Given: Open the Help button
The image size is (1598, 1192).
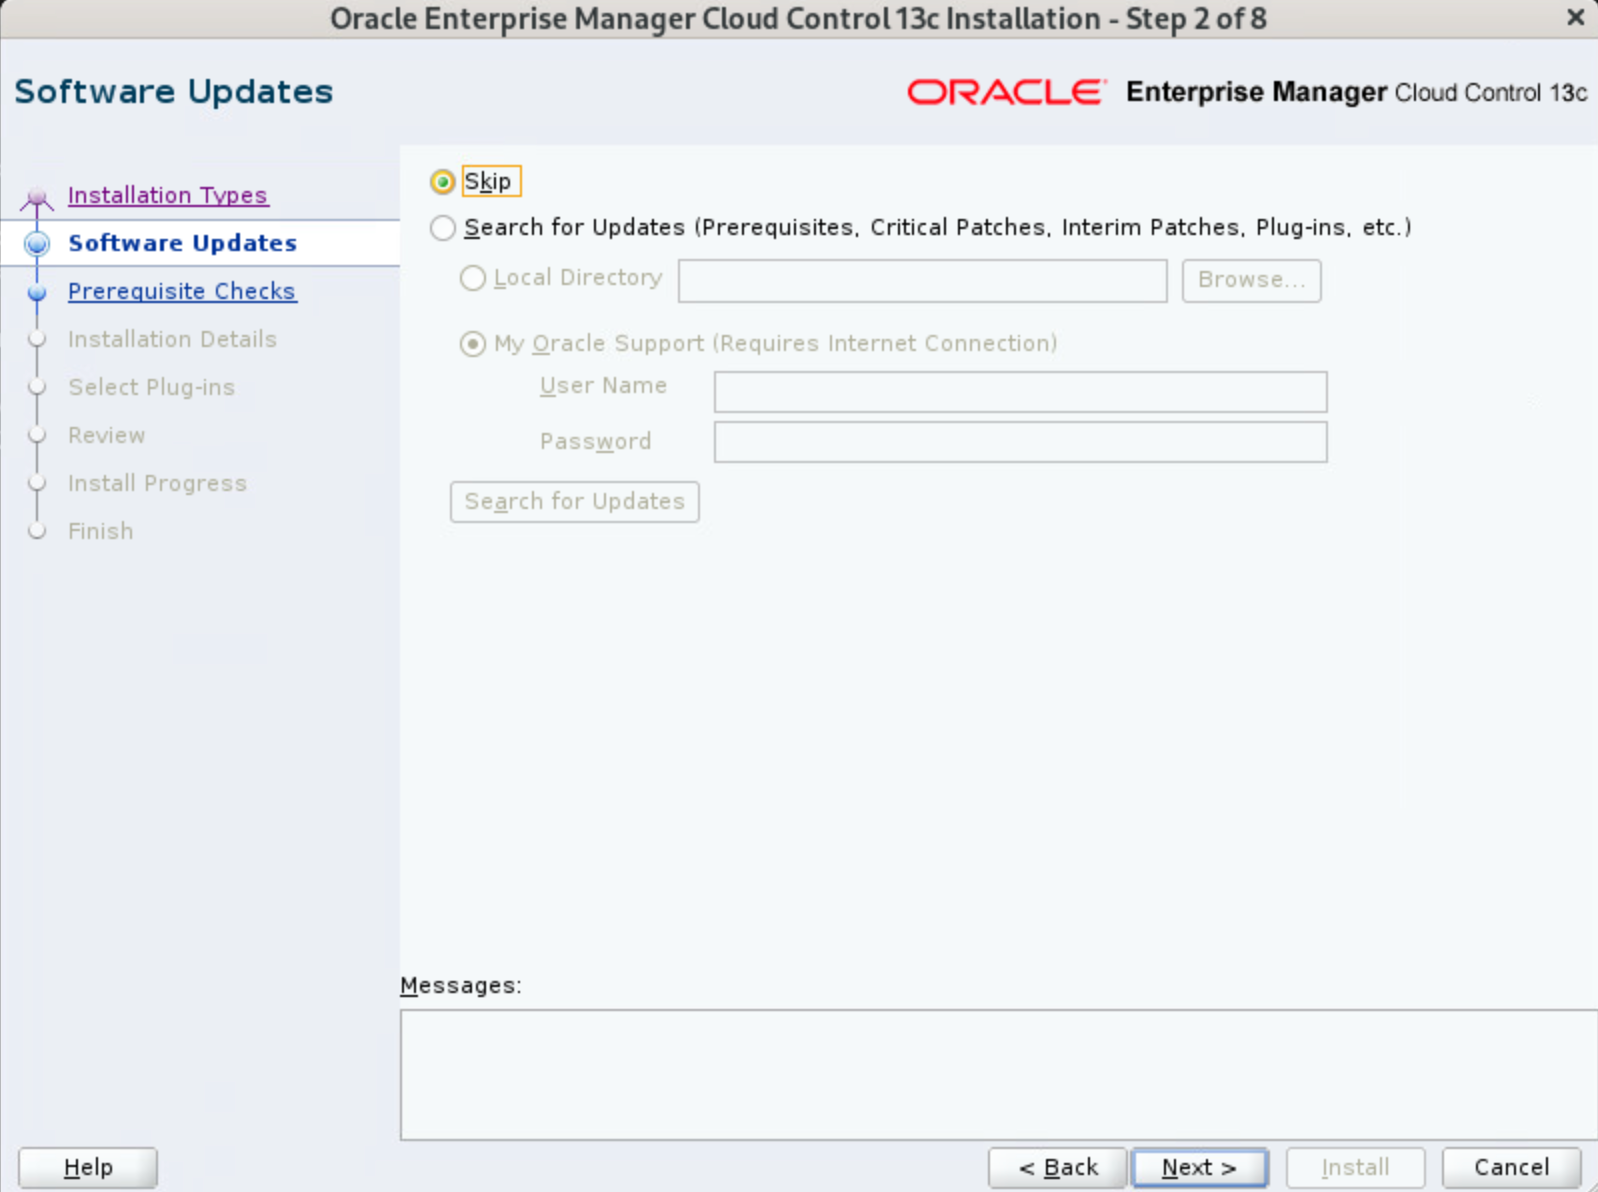Looking at the screenshot, I should [88, 1167].
